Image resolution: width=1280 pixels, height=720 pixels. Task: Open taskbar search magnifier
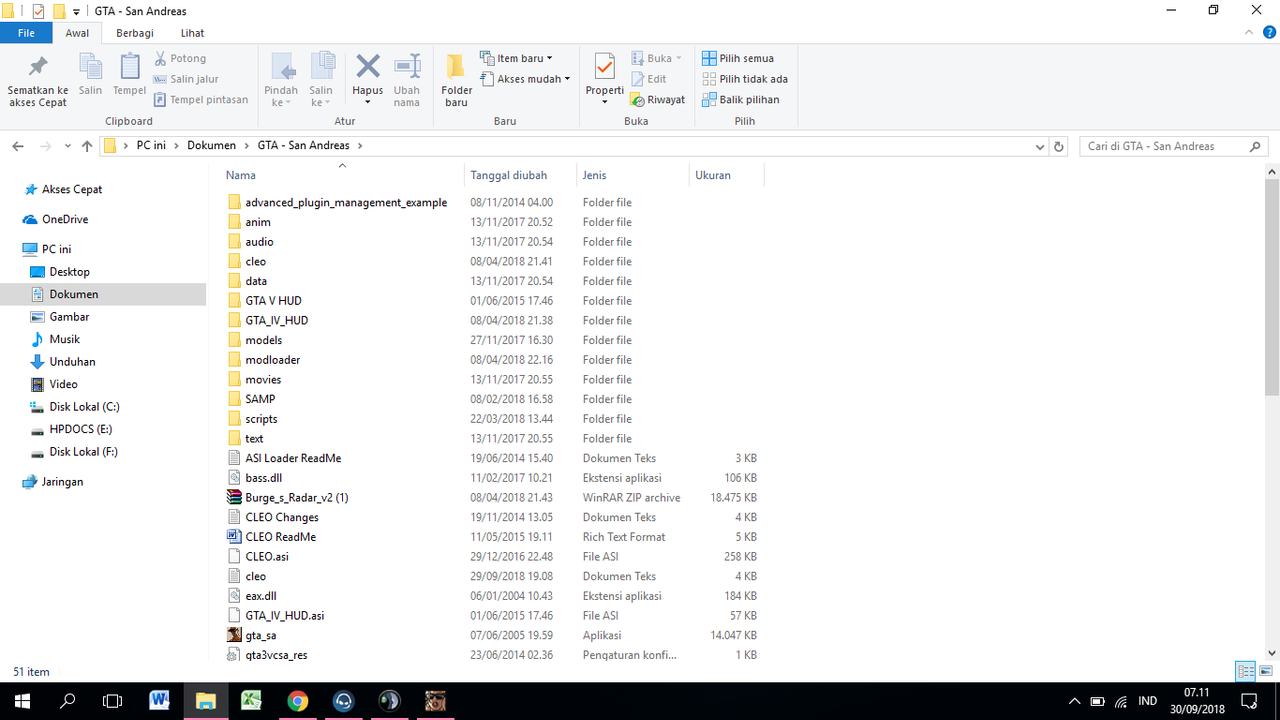[68, 700]
